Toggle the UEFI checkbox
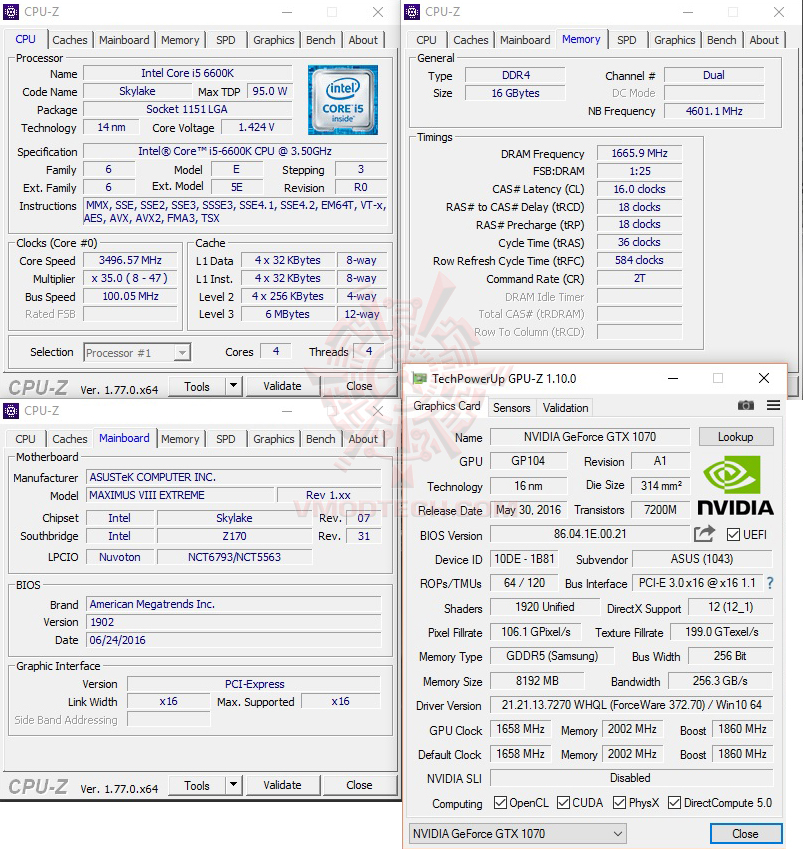This screenshot has height=849, width=803. 733,534
